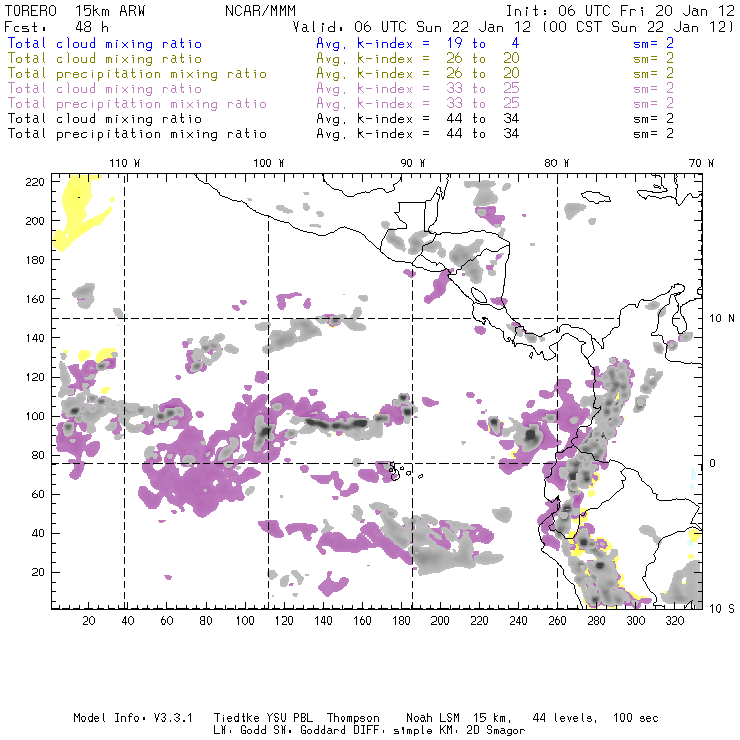Select the "44 levels," text
The width and height of the screenshot is (740, 740).
(x=565, y=718)
